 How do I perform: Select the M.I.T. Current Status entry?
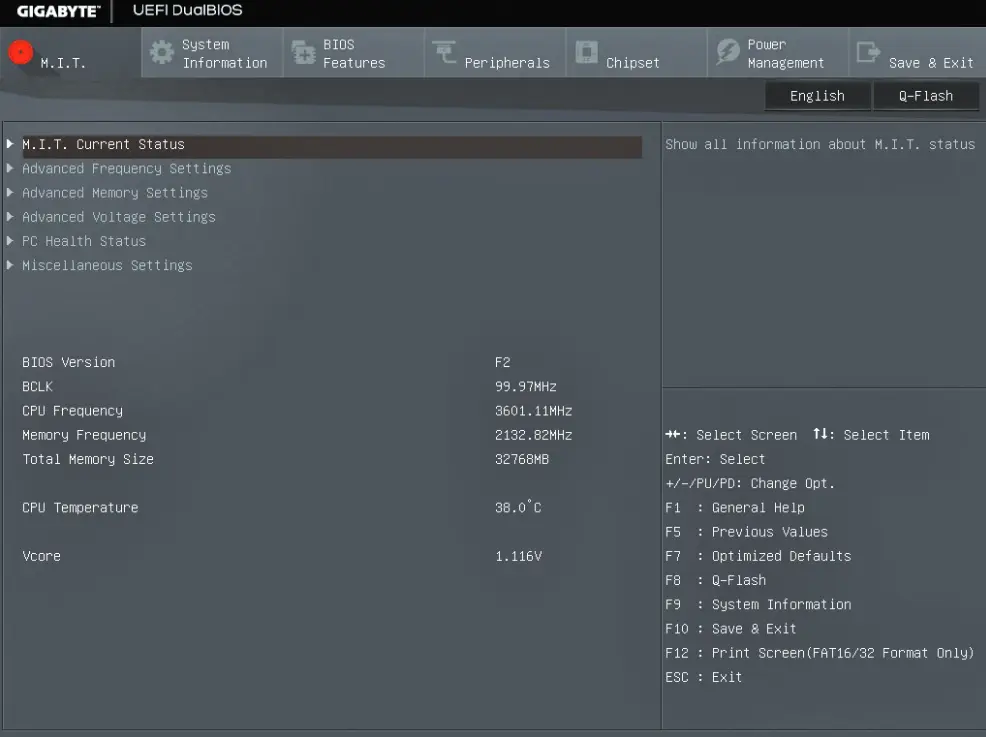(x=103, y=144)
